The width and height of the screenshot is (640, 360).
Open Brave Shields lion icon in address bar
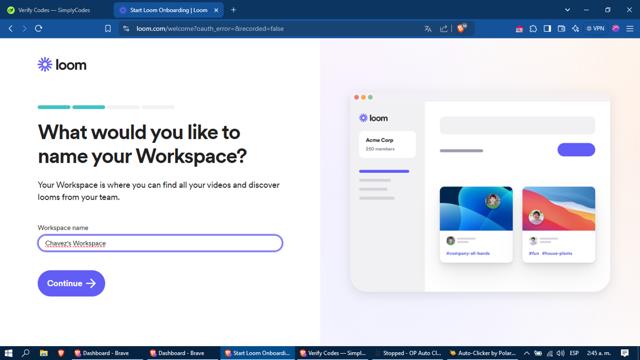(x=461, y=28)
